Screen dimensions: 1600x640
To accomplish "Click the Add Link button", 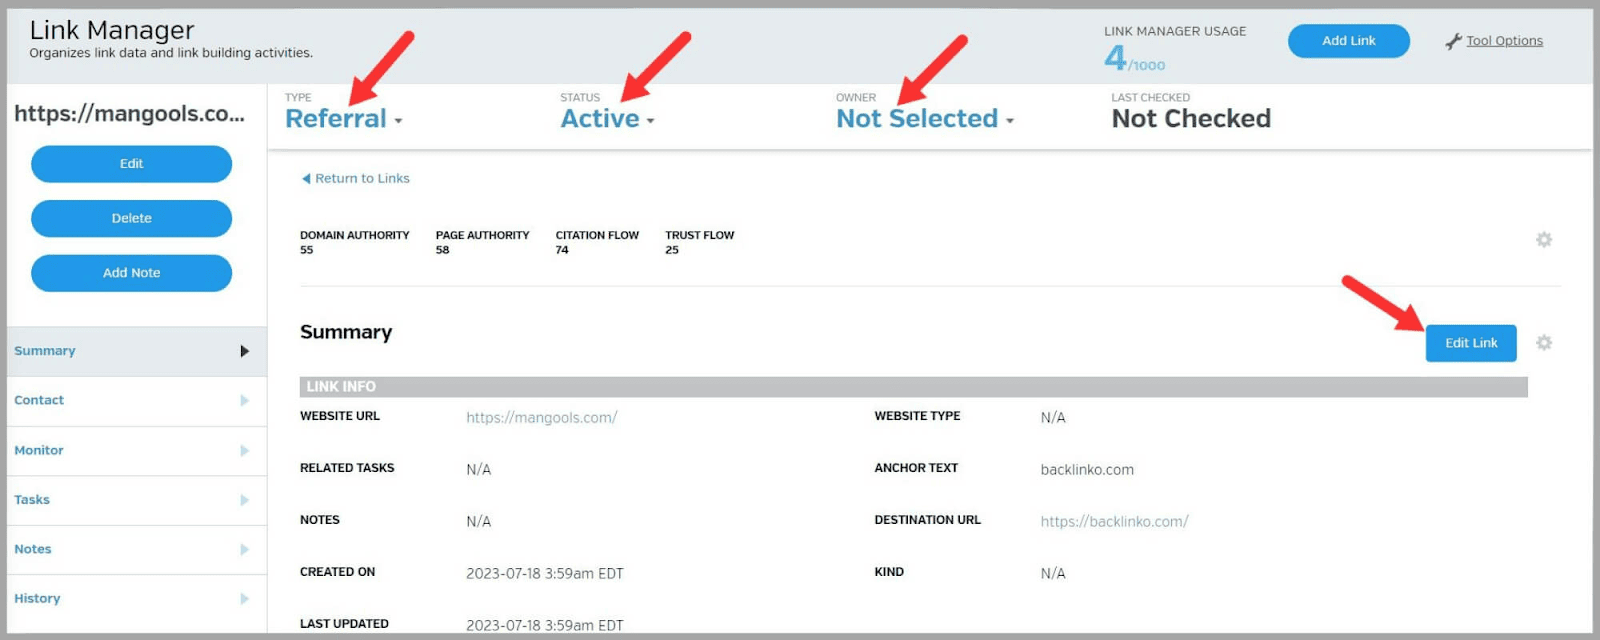I will [x=1348, y=41].
